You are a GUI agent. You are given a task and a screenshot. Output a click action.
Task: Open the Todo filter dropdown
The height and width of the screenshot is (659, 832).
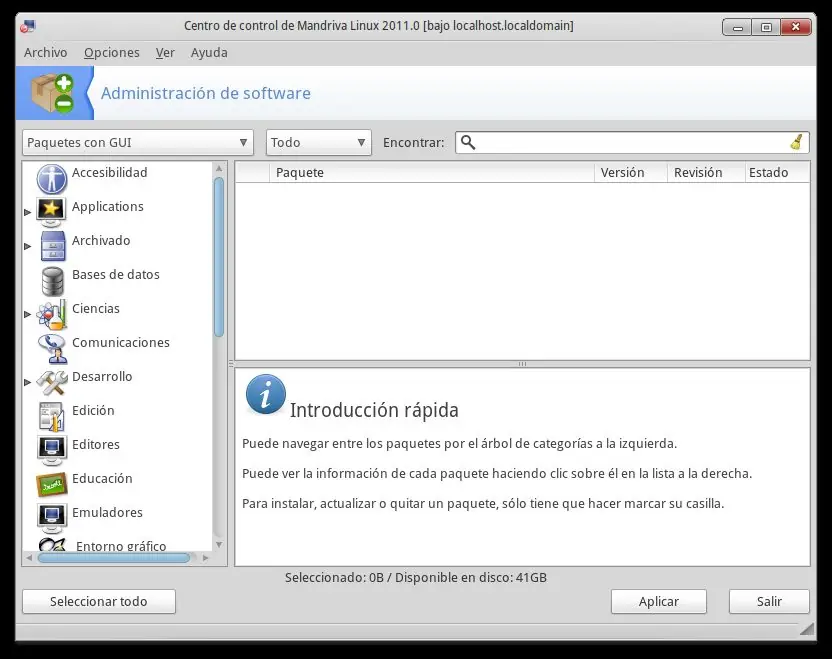pos(318,142)
